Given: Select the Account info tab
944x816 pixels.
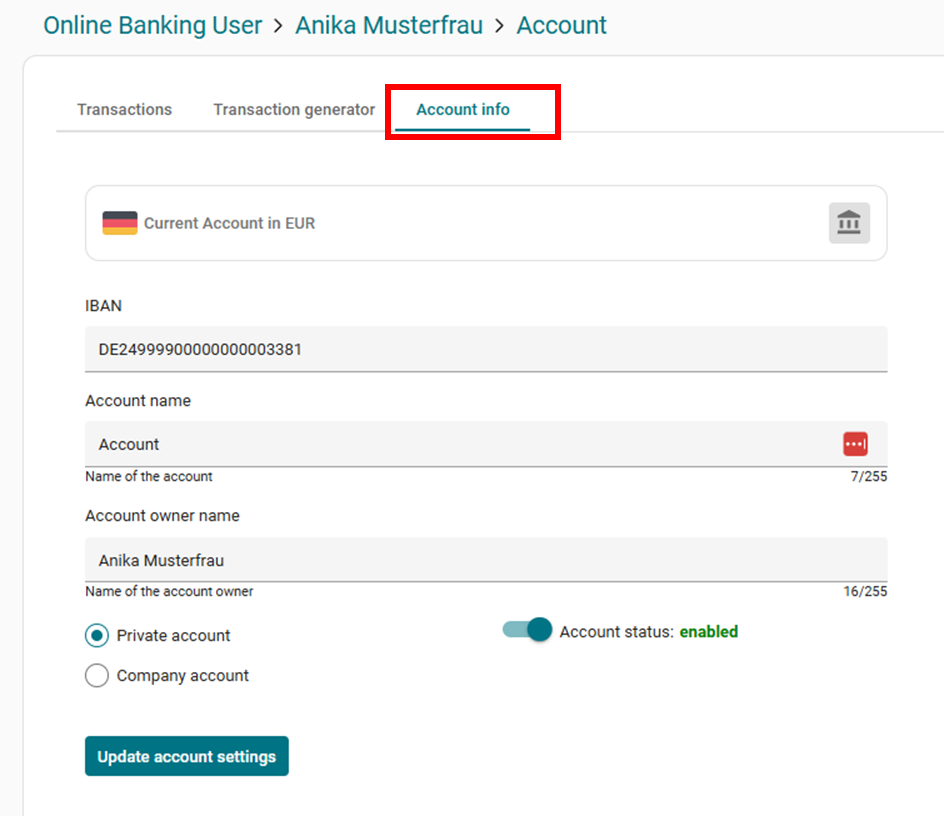Looking at the screenshot, I should pyautogui.click(x=462, y=110).
